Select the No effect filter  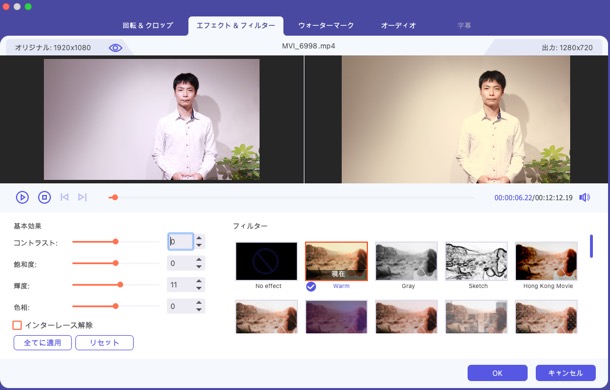(266, 261)
